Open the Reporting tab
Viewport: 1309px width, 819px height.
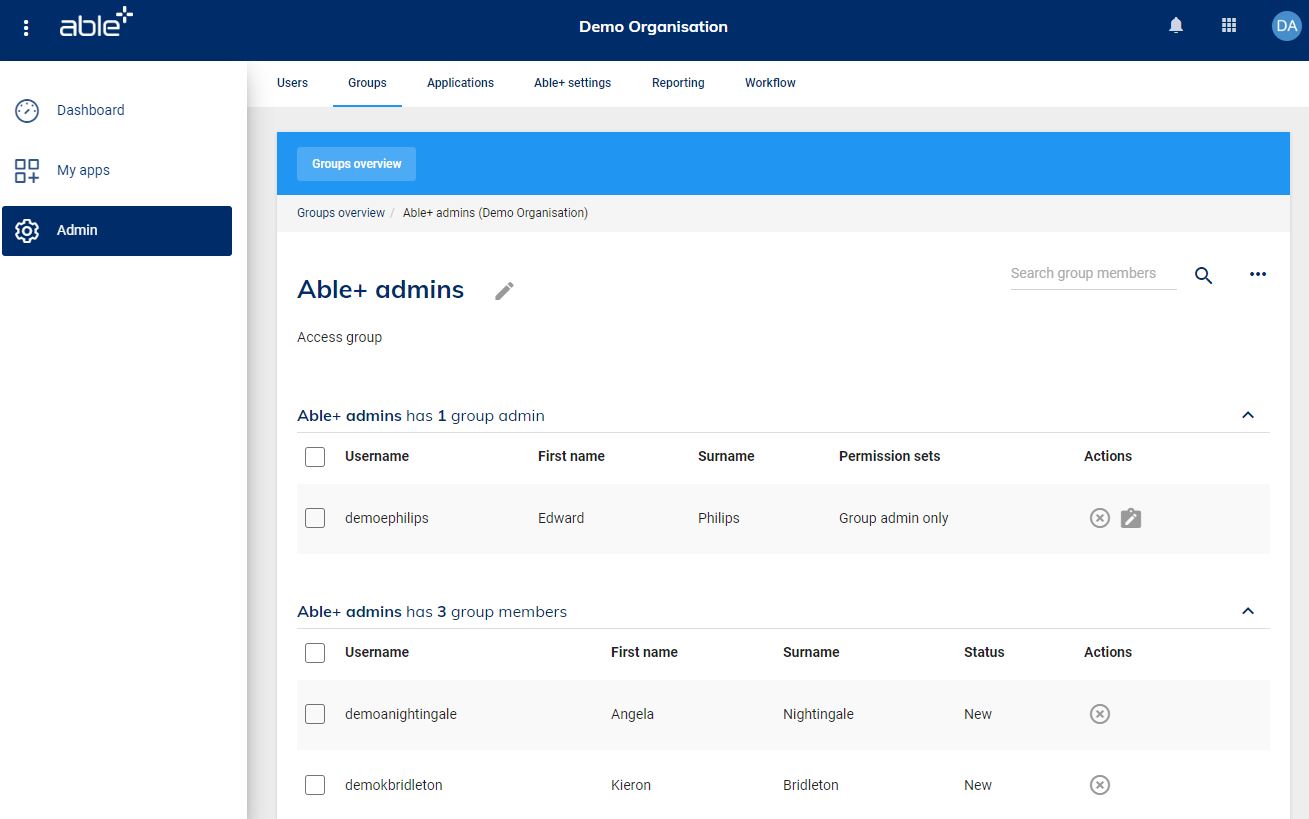[x=678, y=83]
